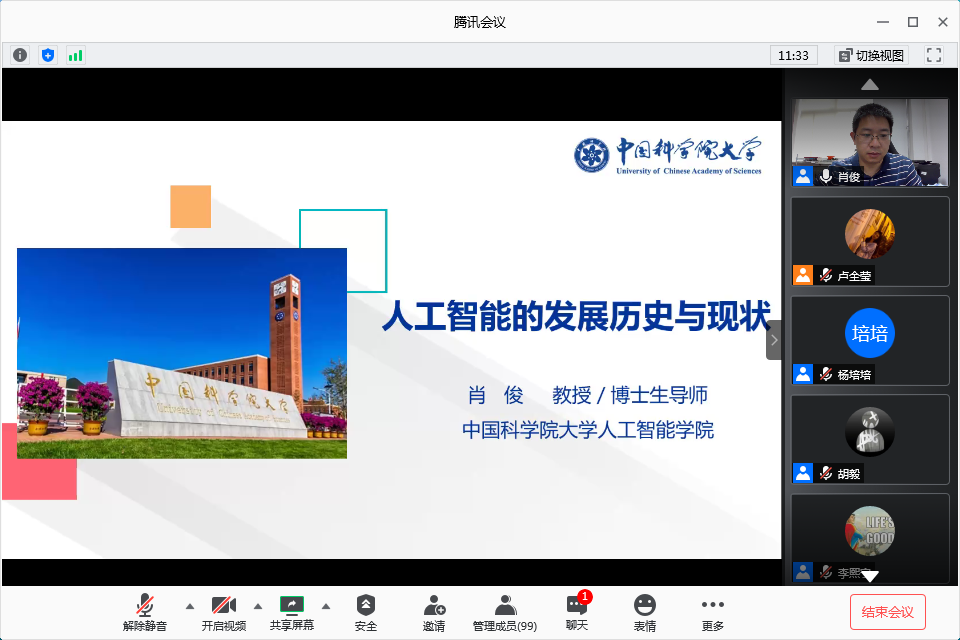
Task: Select 杨培培 participant tile
Action: [x=870, y=341]
